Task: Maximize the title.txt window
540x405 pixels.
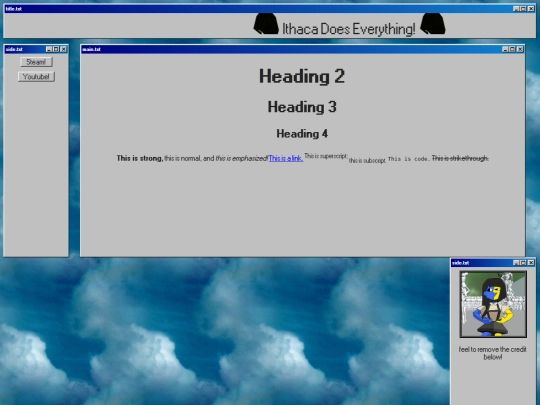Action: tap(523, 9)
